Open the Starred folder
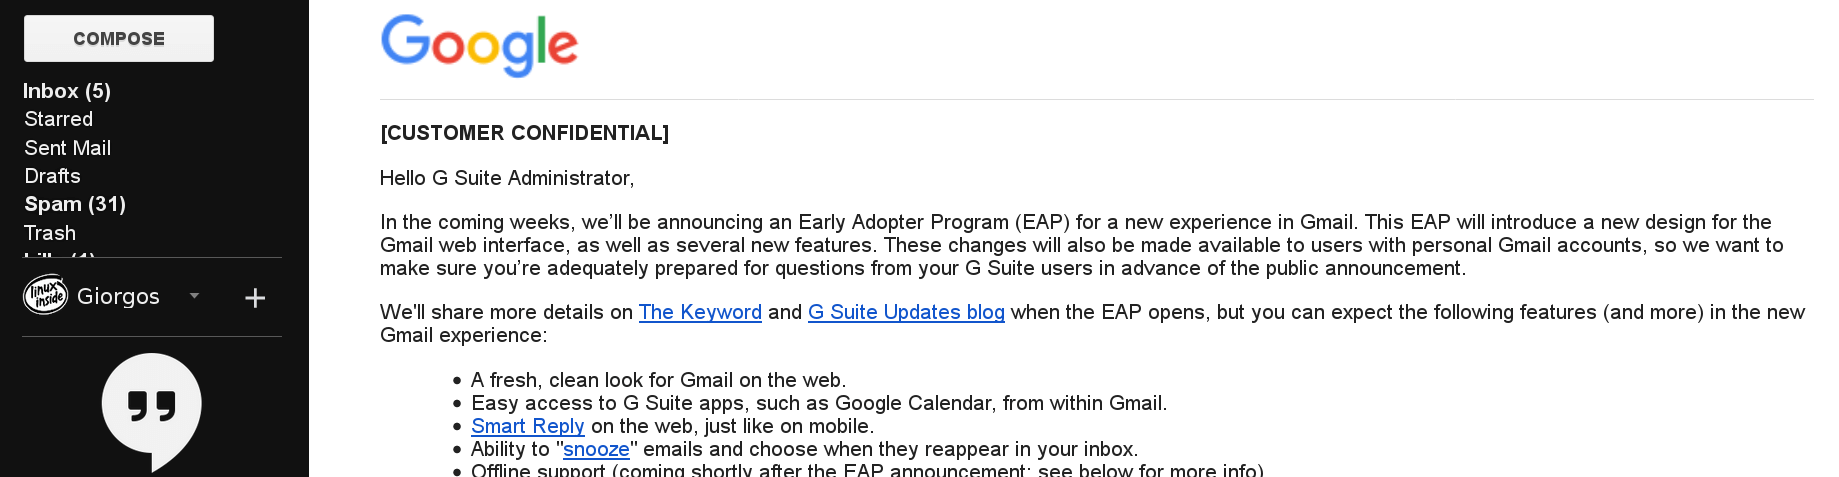The image size is (1839, 477). tap(59, 119)
